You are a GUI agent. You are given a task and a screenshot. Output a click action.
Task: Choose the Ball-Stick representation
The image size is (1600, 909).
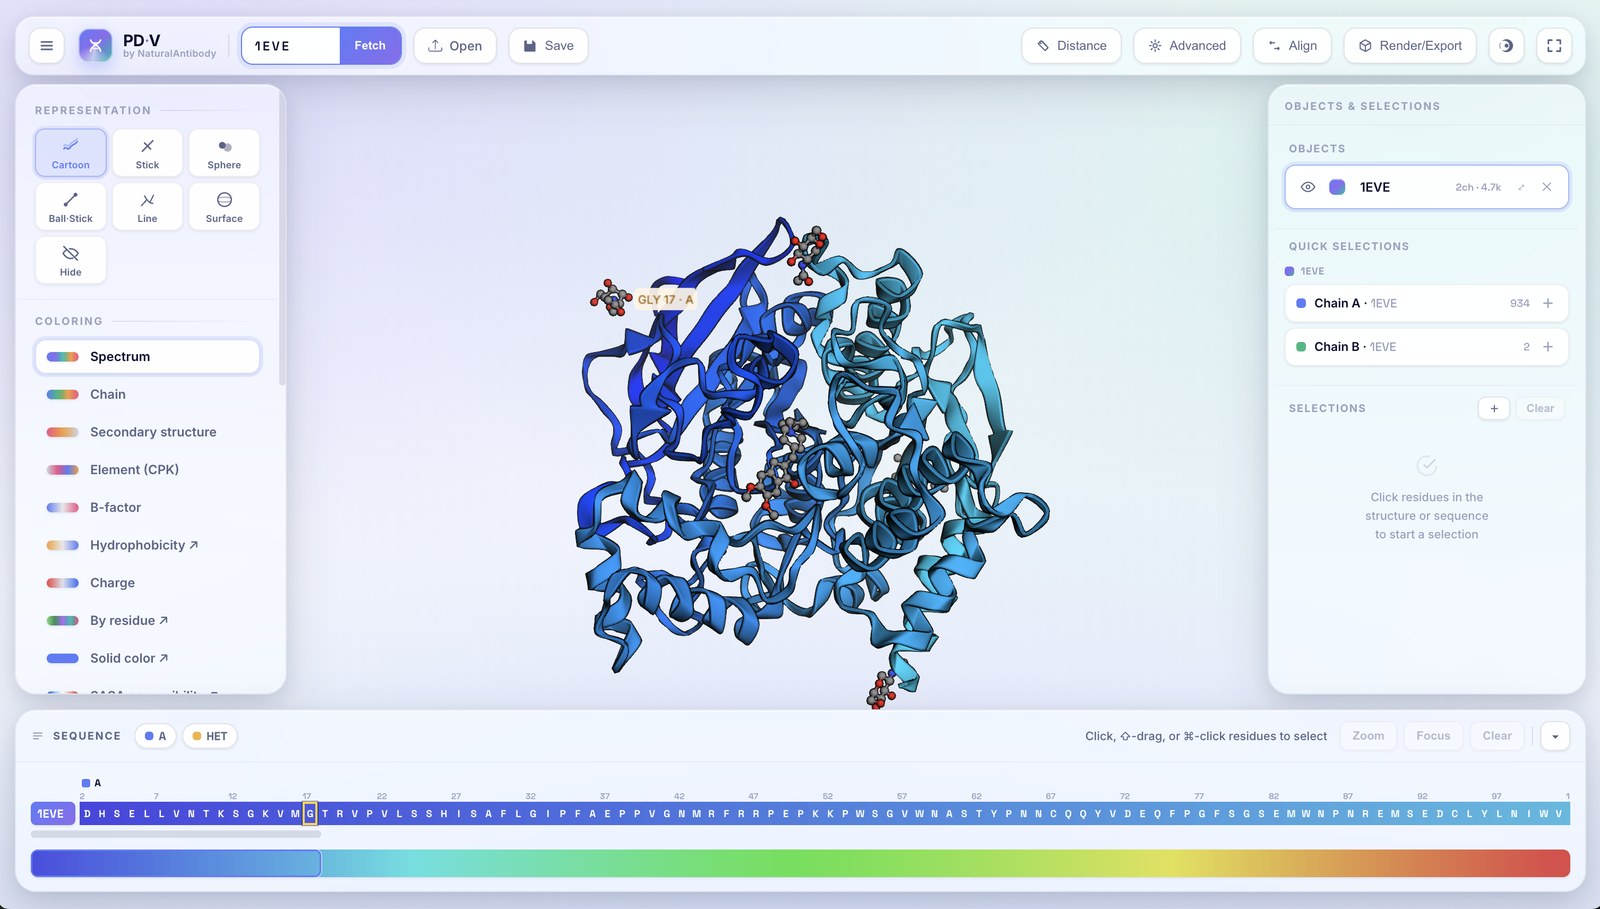point(70,207)
